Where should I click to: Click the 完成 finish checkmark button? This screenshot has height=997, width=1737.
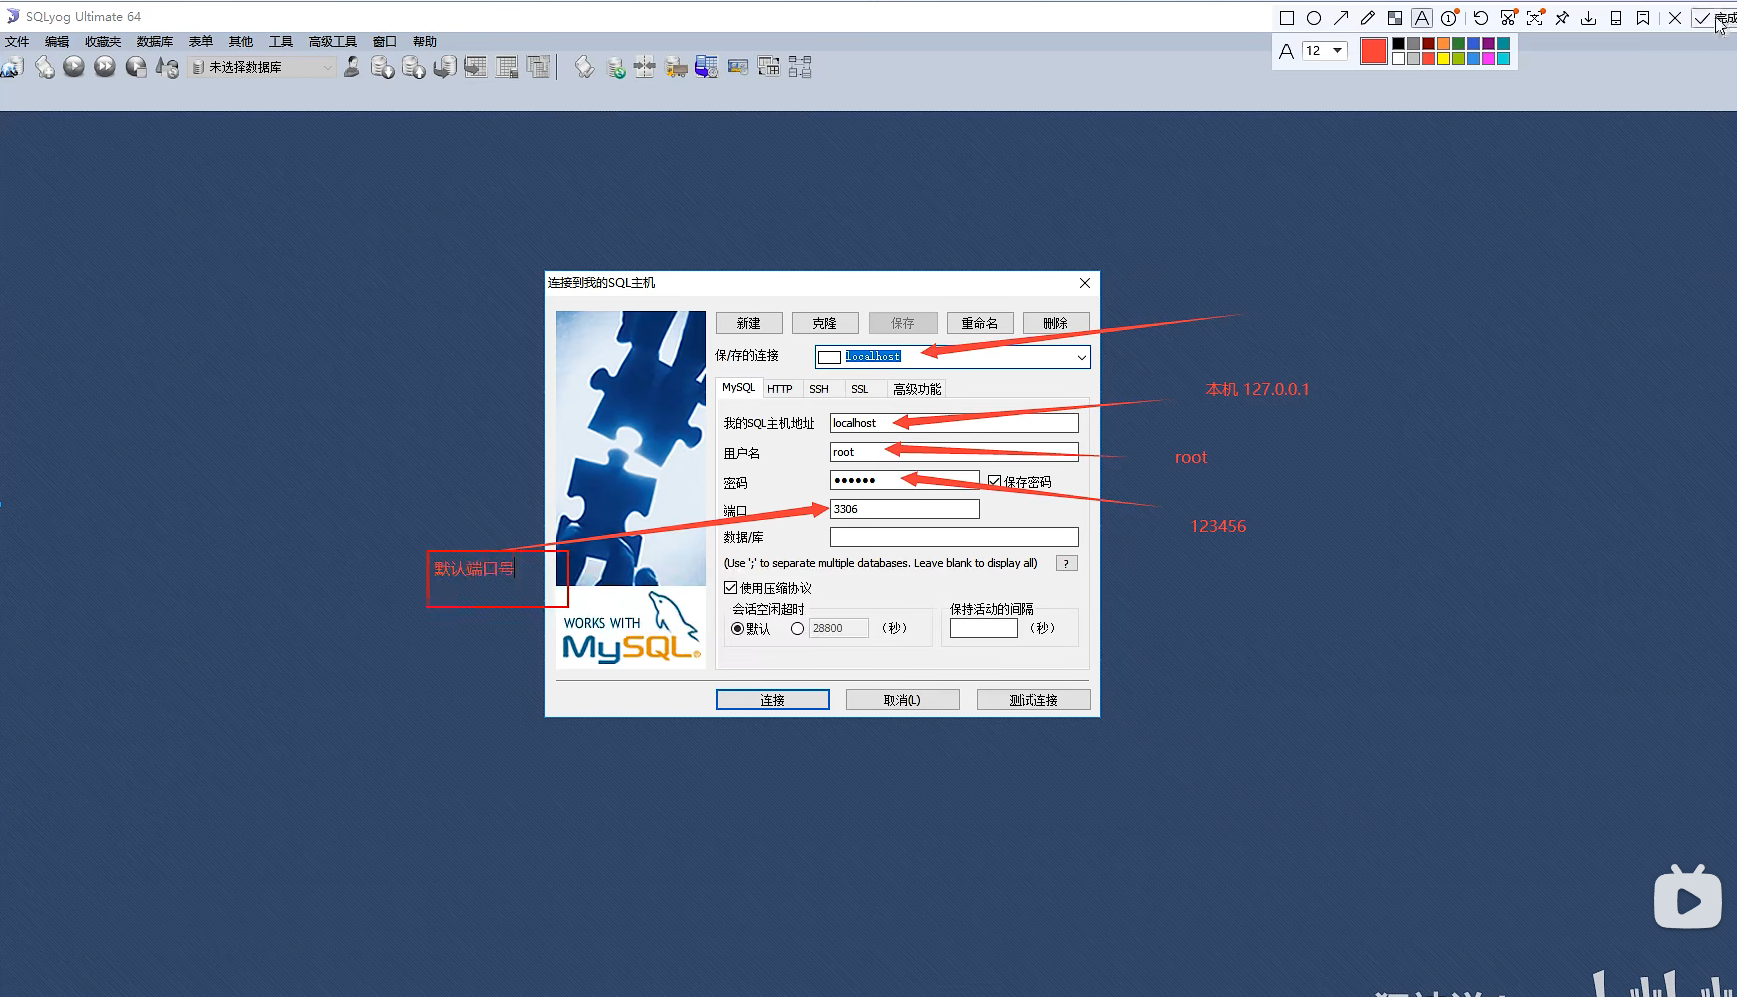1713,18
